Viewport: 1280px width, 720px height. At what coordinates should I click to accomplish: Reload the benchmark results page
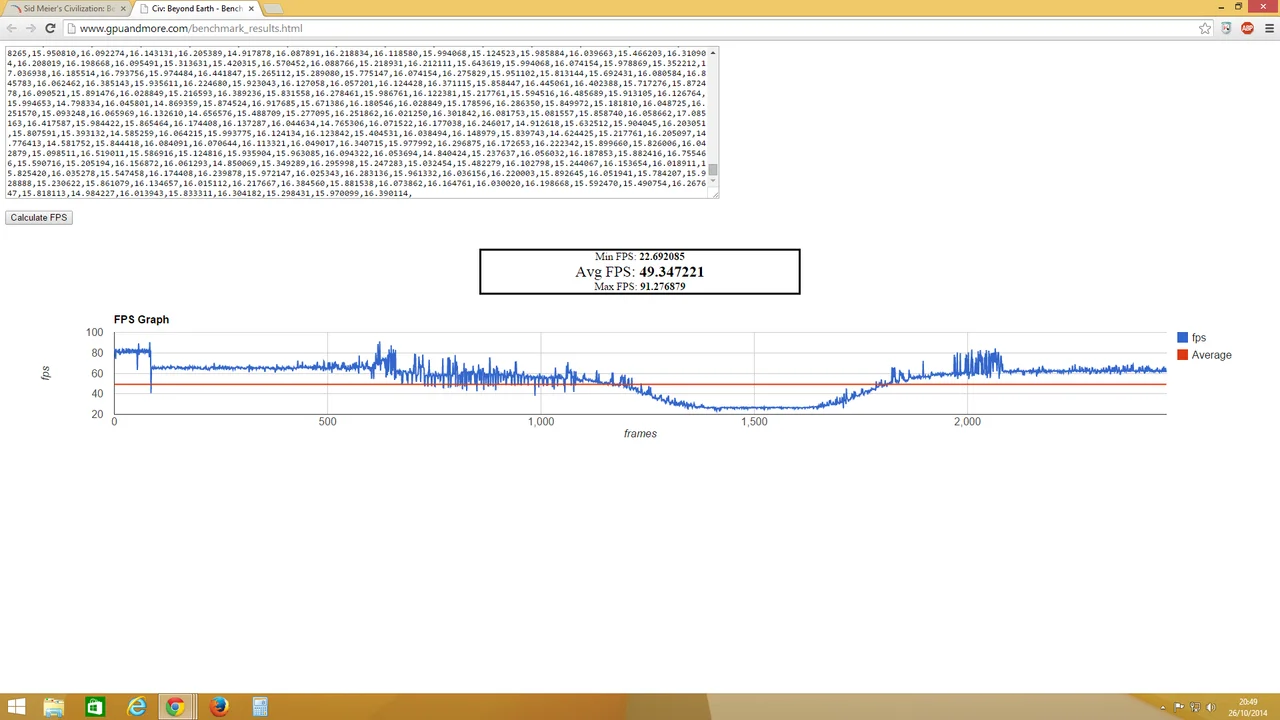point(50,28)
